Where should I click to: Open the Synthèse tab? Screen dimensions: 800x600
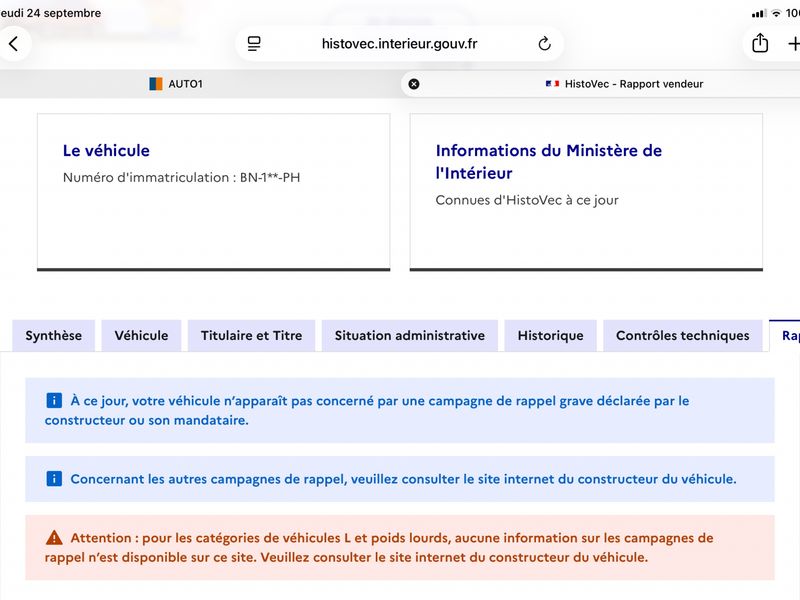tap(54, 336)
